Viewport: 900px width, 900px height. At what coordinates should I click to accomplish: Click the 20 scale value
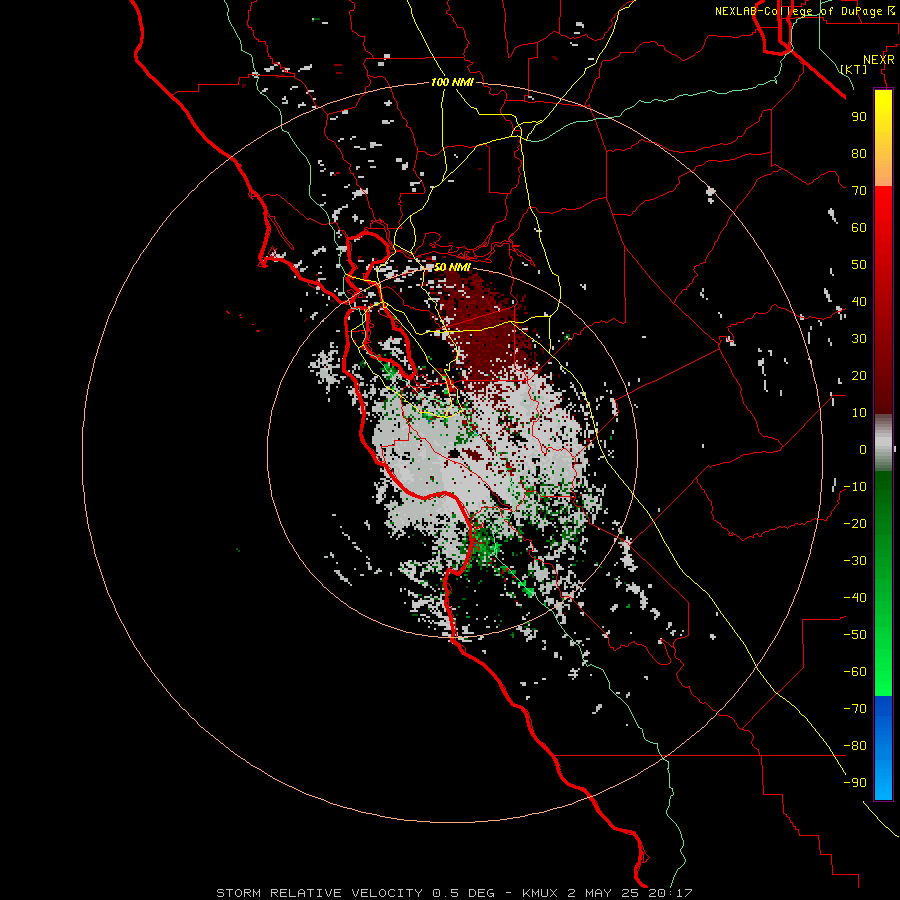[859, 375]
